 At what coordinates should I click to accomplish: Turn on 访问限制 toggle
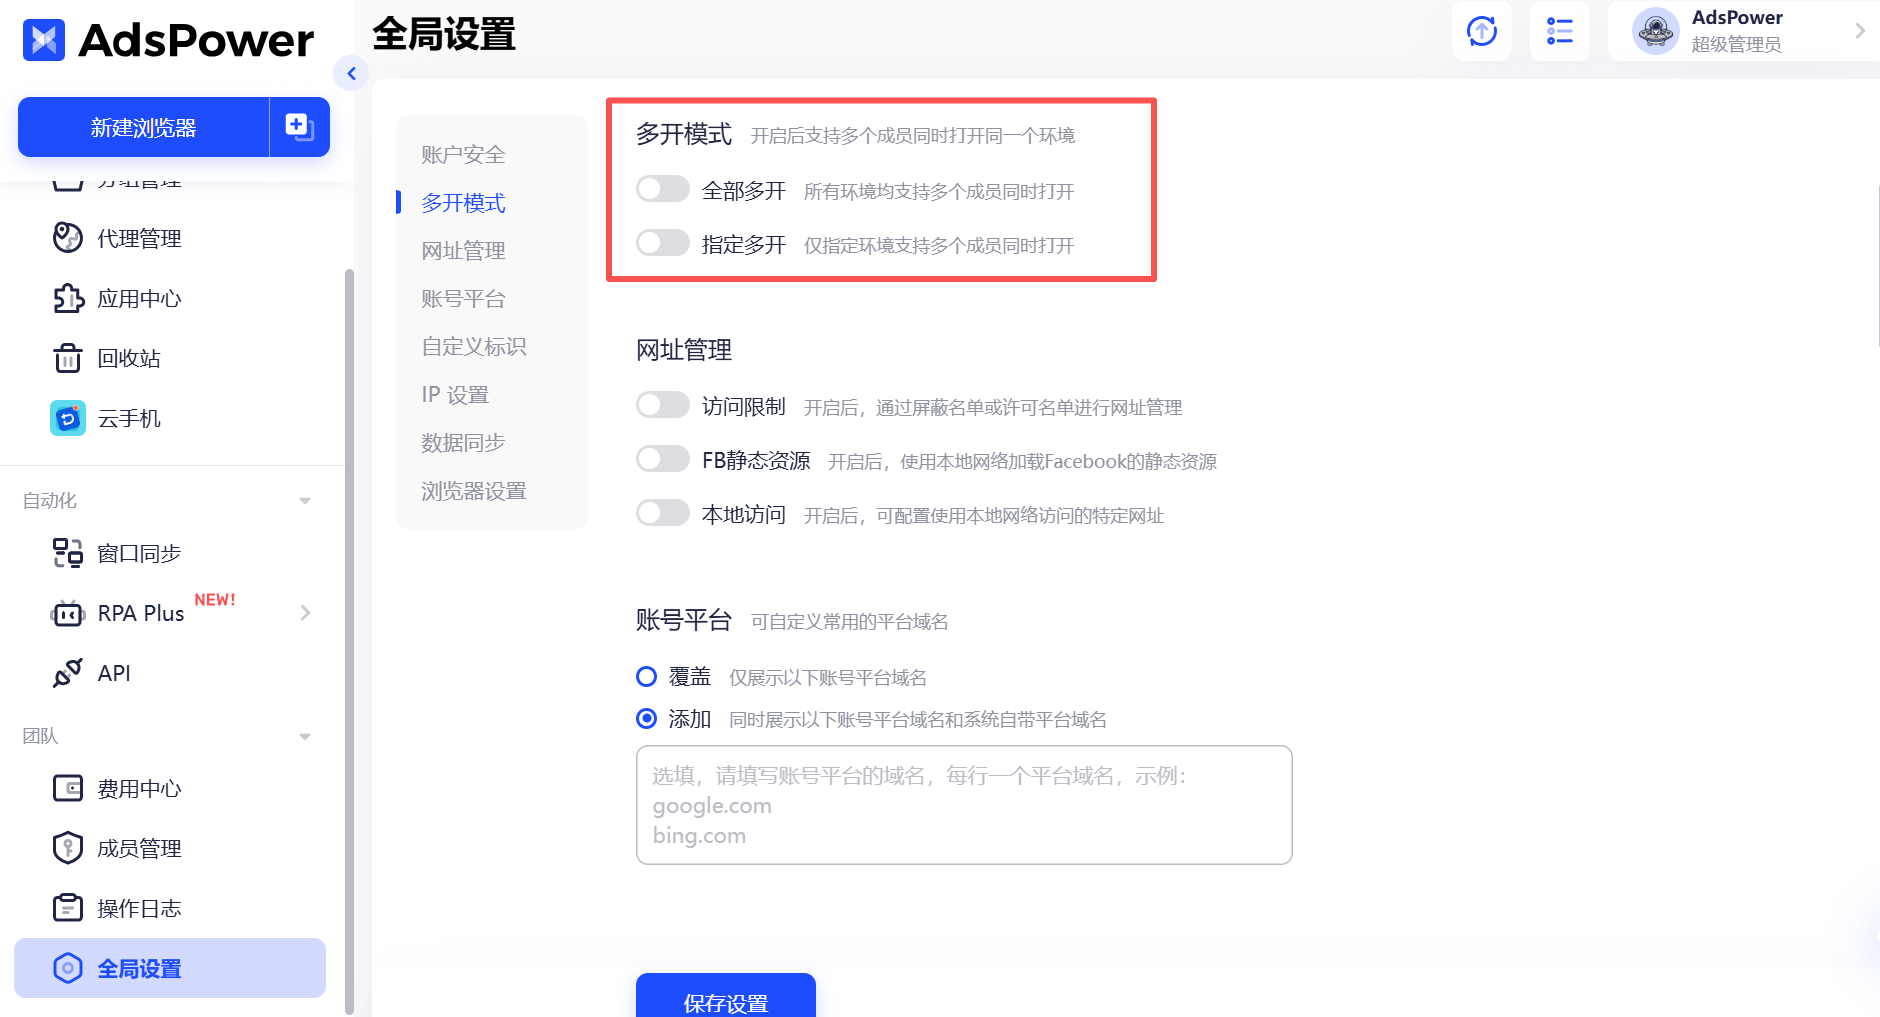(663, 405)
